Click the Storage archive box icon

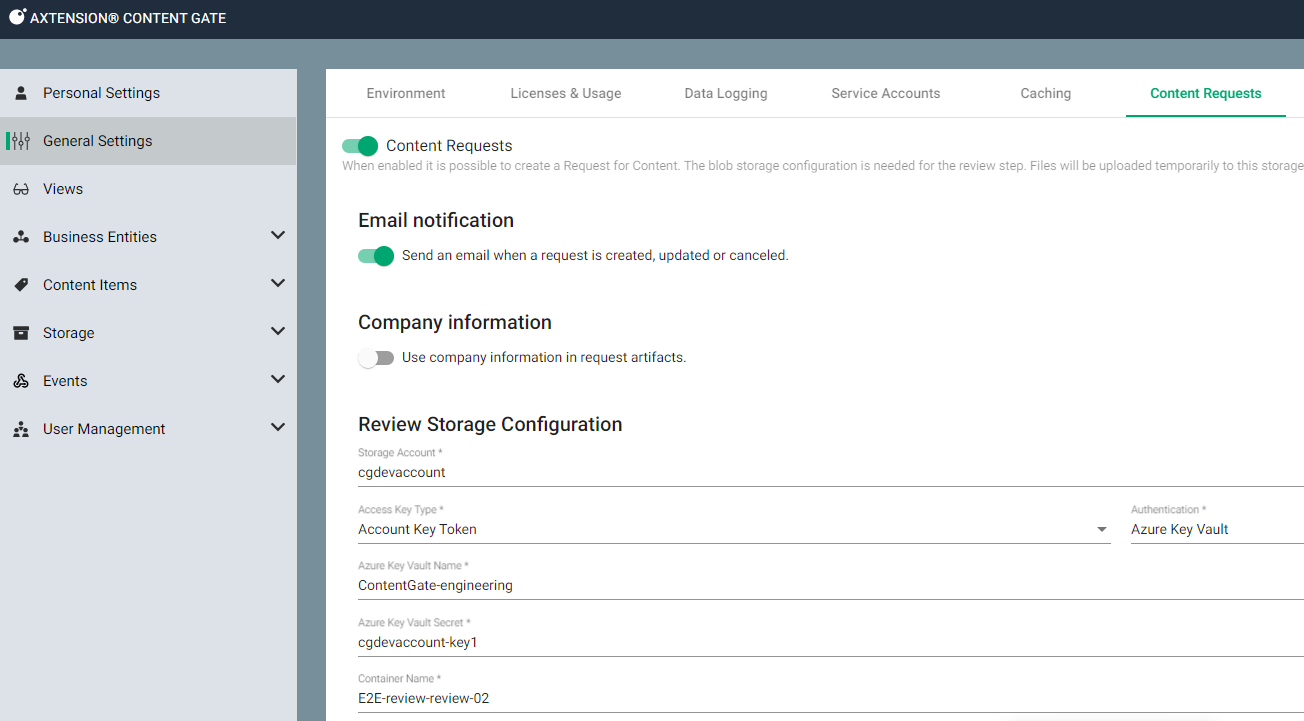point(21,333)
